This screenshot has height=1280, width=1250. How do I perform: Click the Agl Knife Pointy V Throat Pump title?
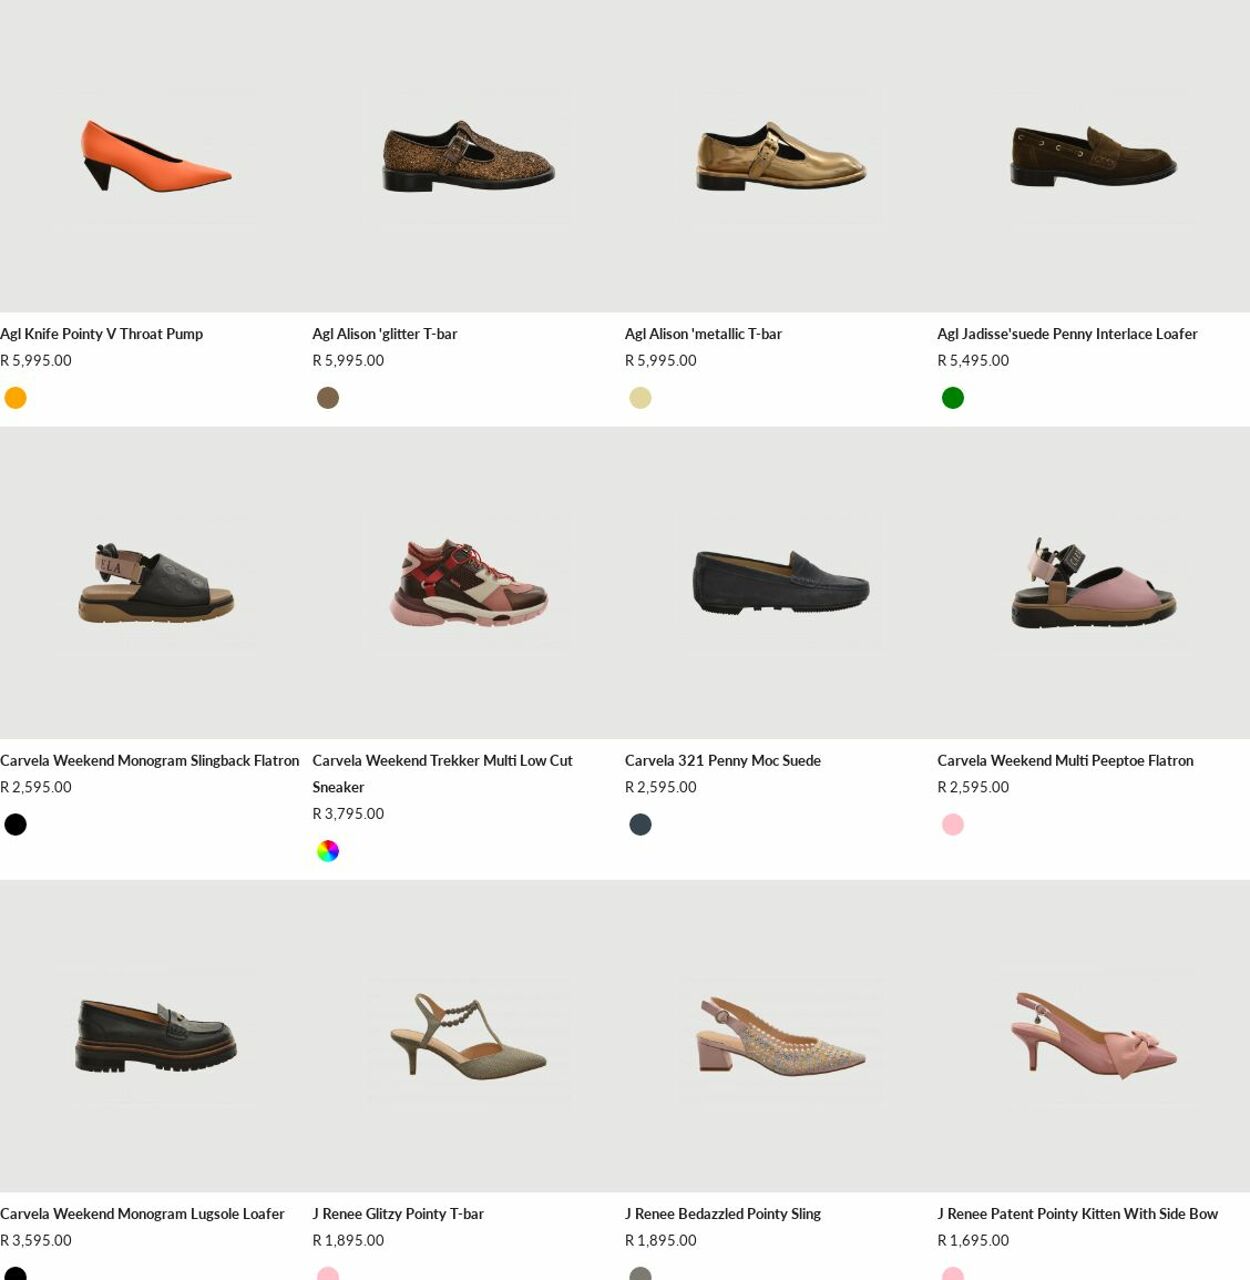point(101,334)
